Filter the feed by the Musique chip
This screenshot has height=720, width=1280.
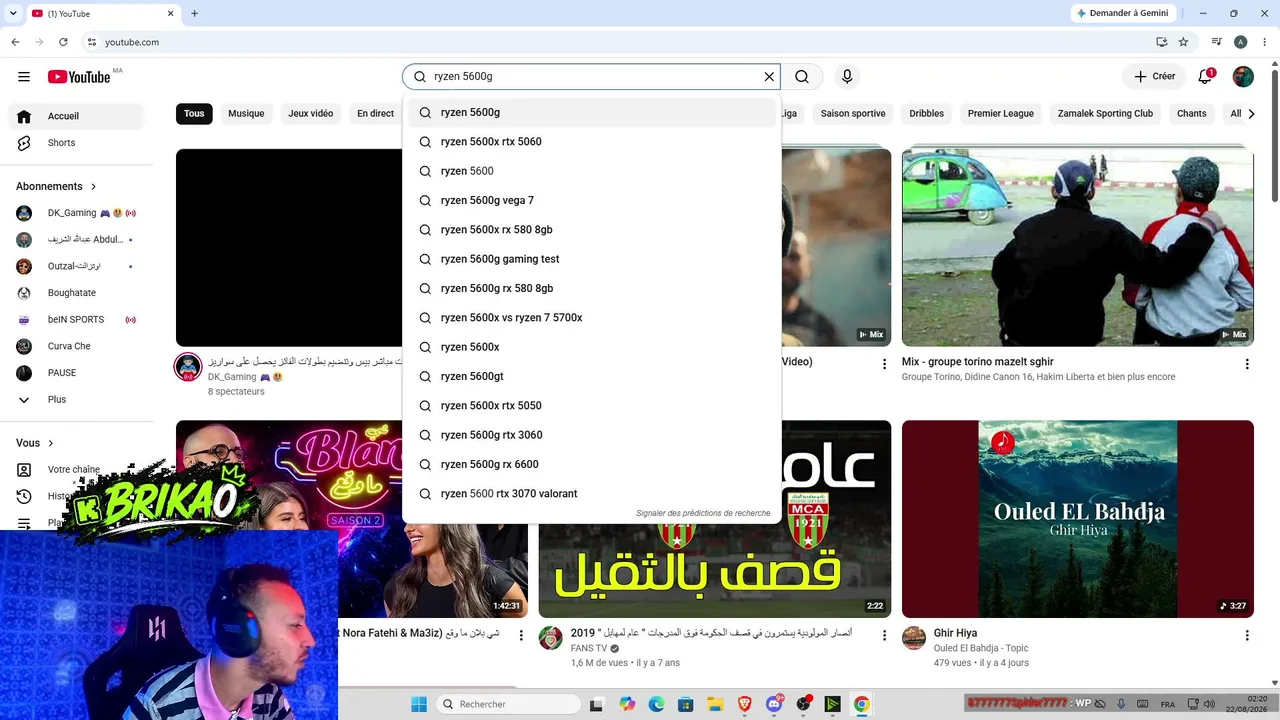(x=246, y=114)
